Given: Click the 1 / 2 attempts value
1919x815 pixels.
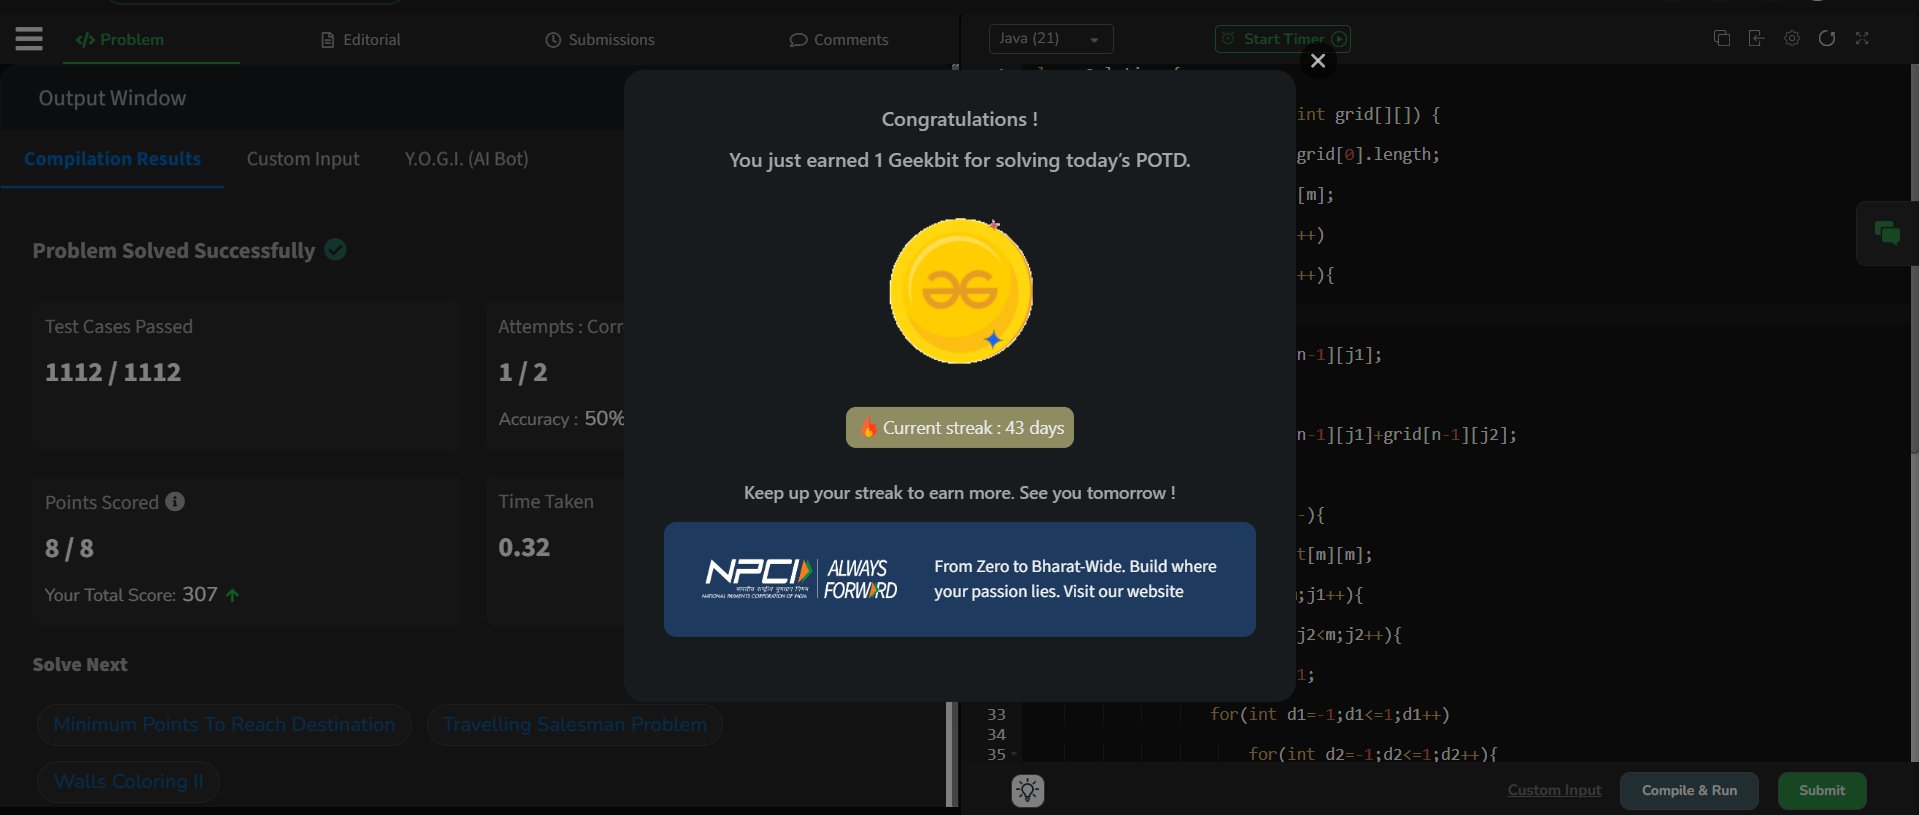Looking at the screenshot, I should coord(523,372).
